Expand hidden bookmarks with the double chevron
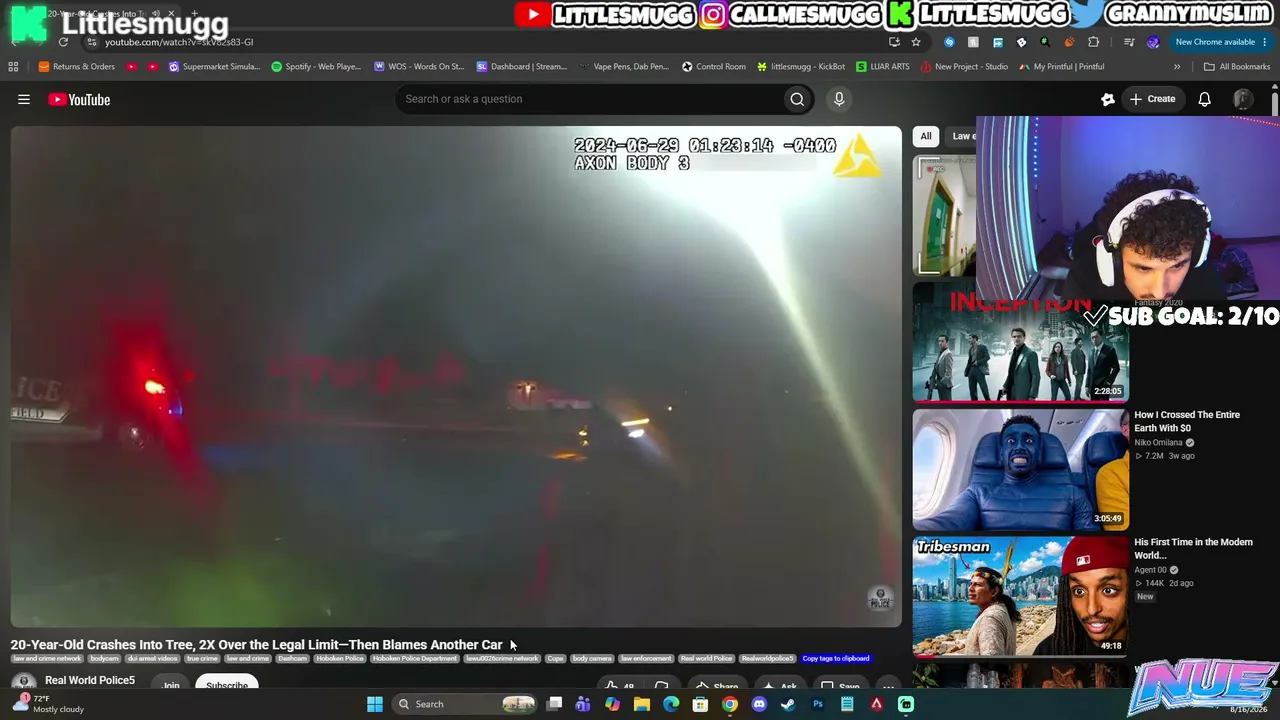 pos(1177,67)
